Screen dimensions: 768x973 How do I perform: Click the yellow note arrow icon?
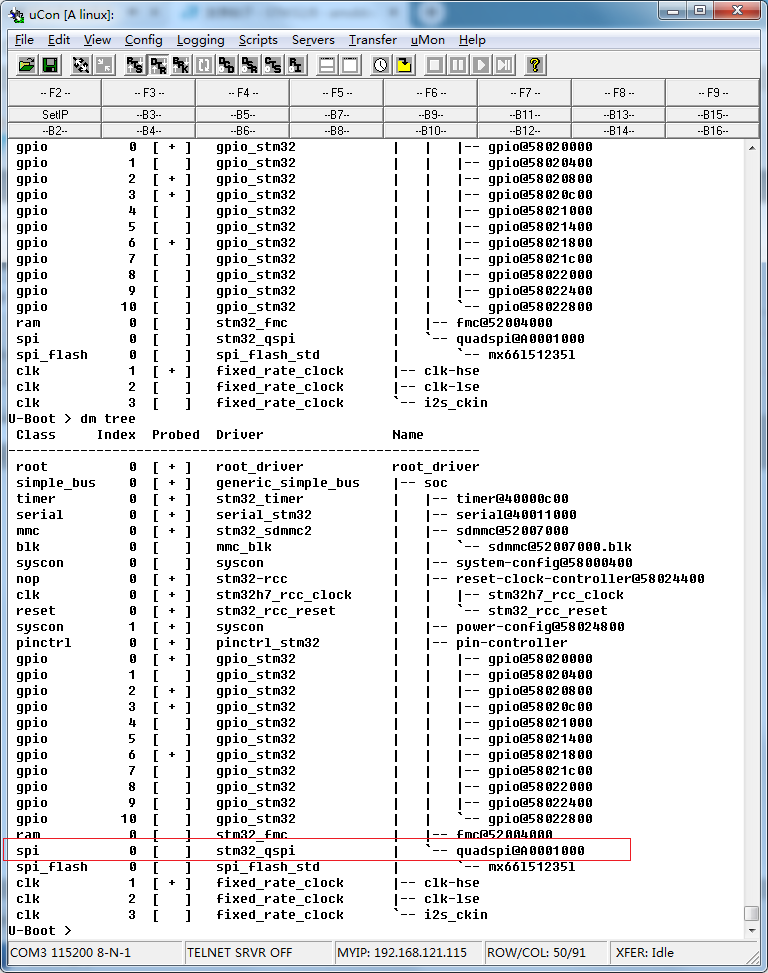coord(404,65)
